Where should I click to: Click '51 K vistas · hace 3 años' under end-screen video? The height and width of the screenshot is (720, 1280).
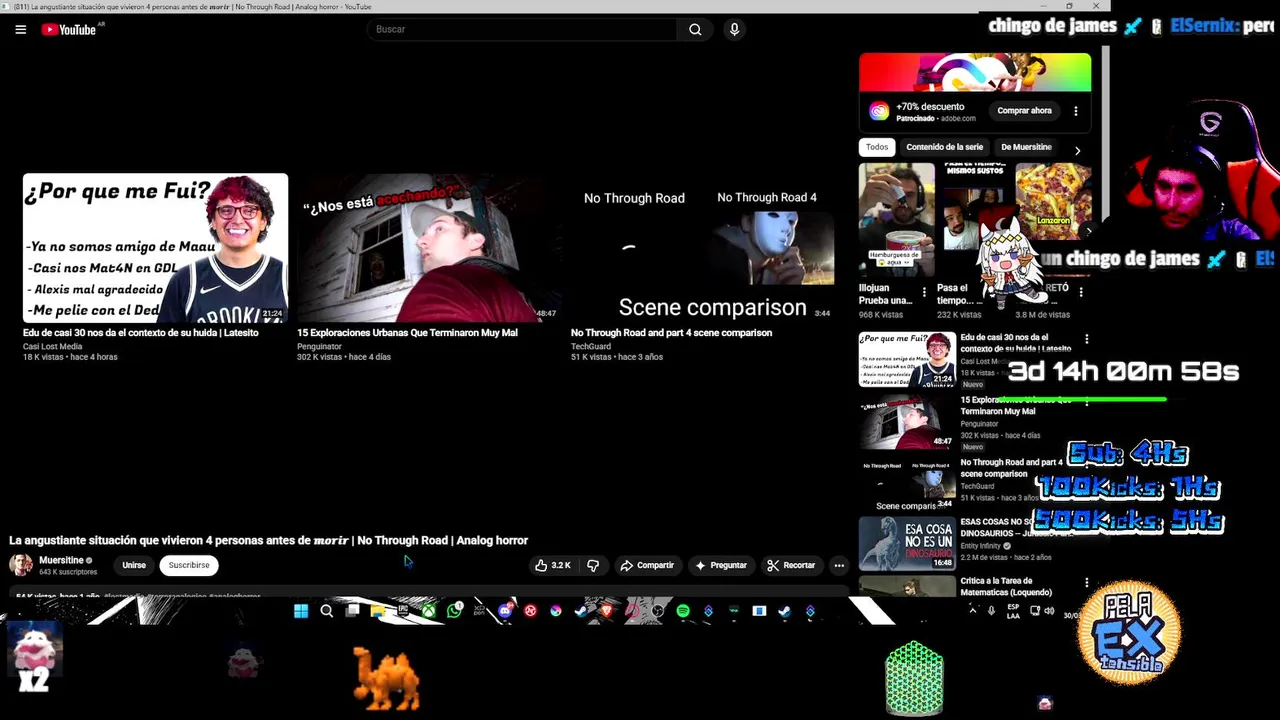(617, 357)
